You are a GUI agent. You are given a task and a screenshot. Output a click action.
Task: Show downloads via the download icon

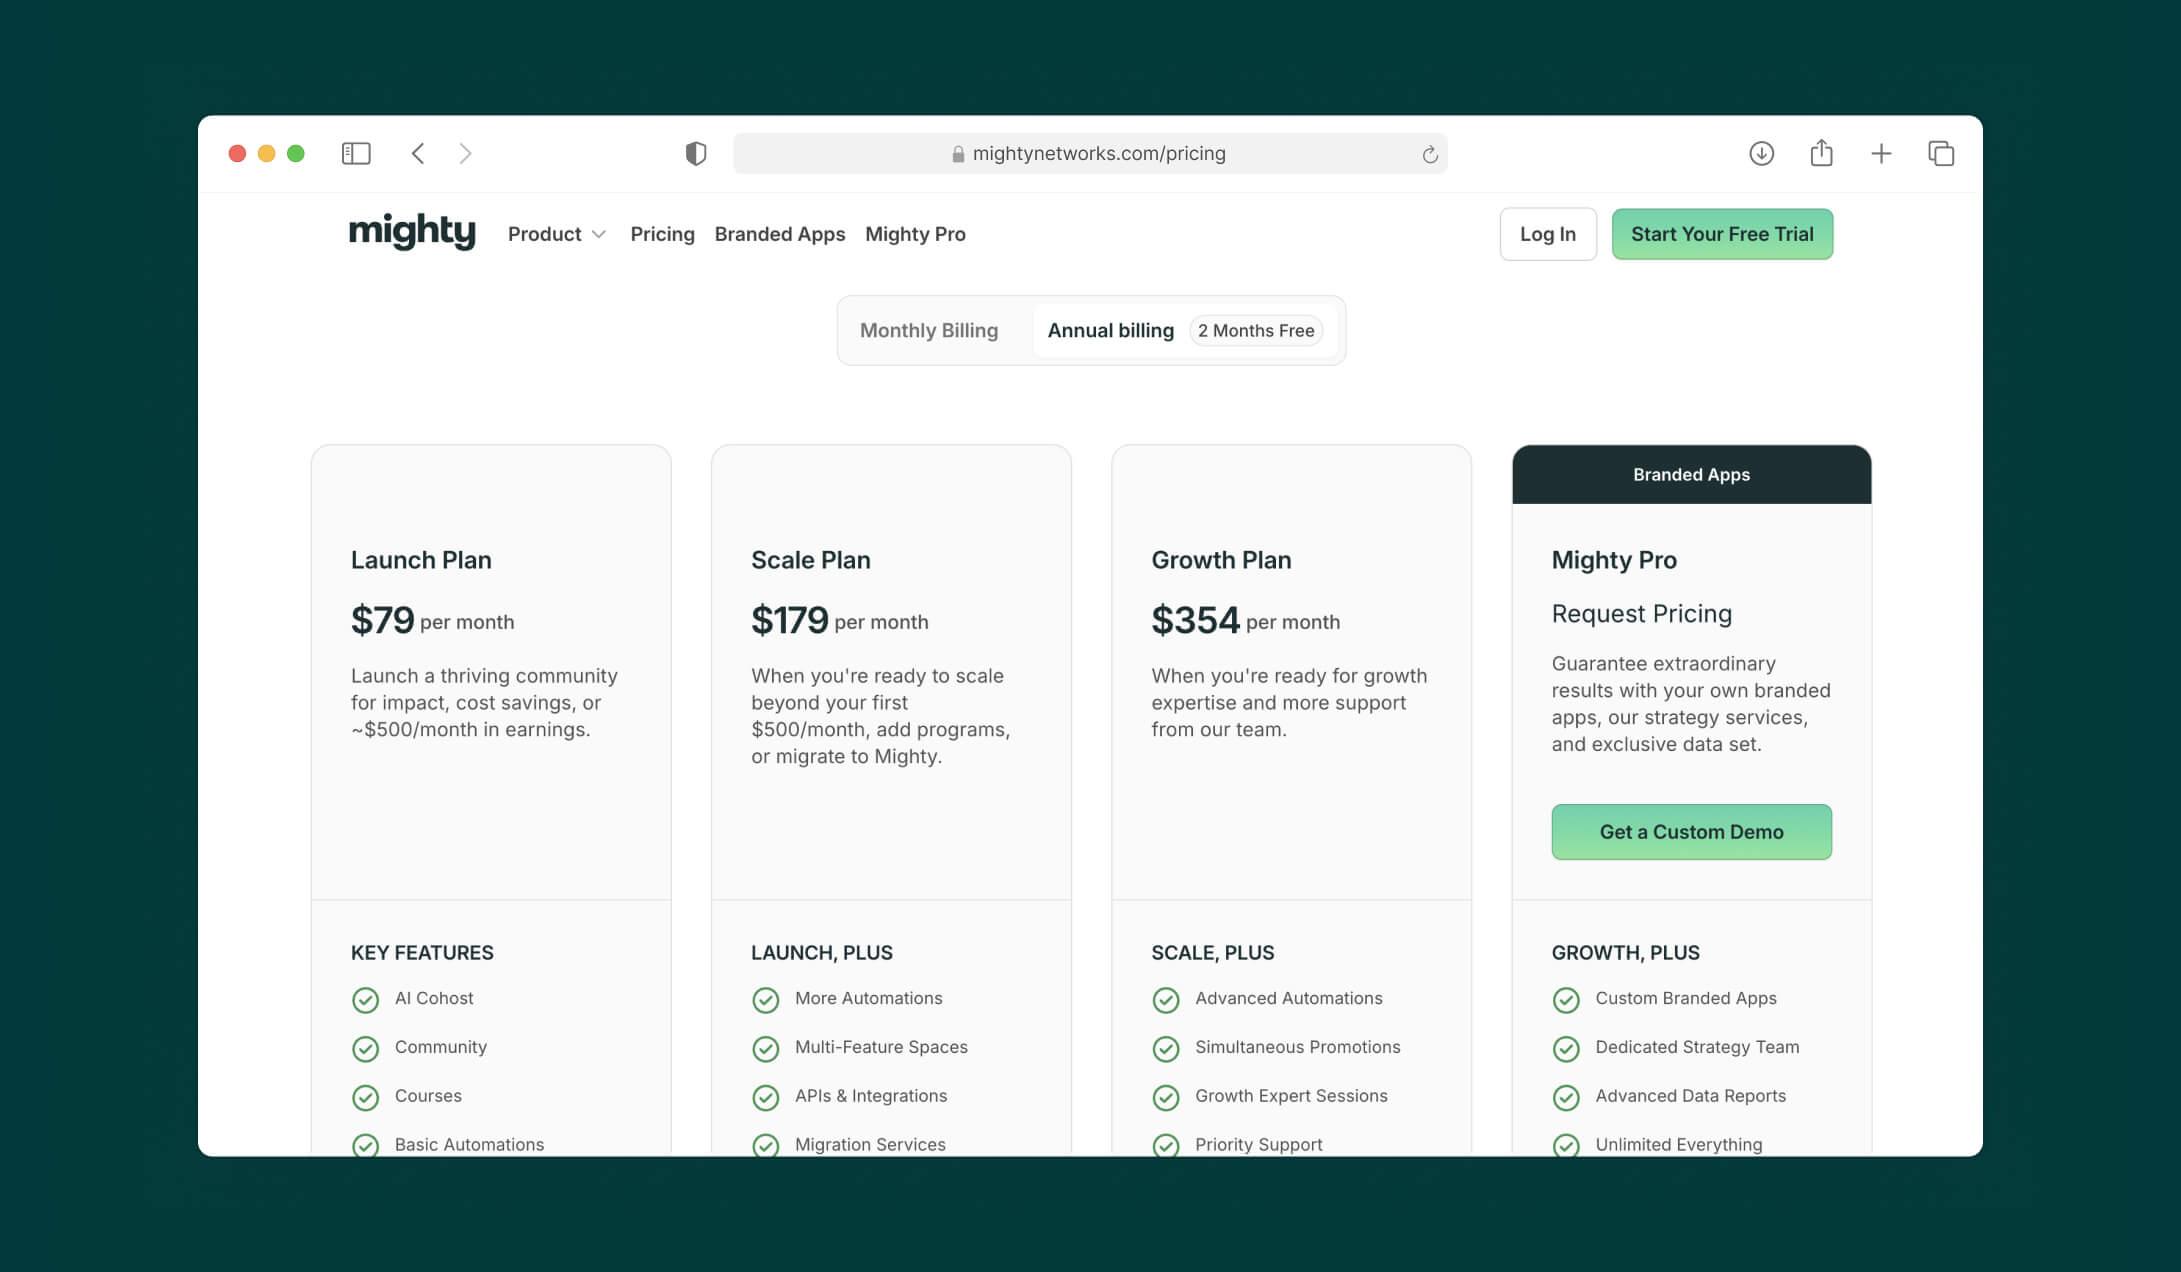pos(1761,153)
